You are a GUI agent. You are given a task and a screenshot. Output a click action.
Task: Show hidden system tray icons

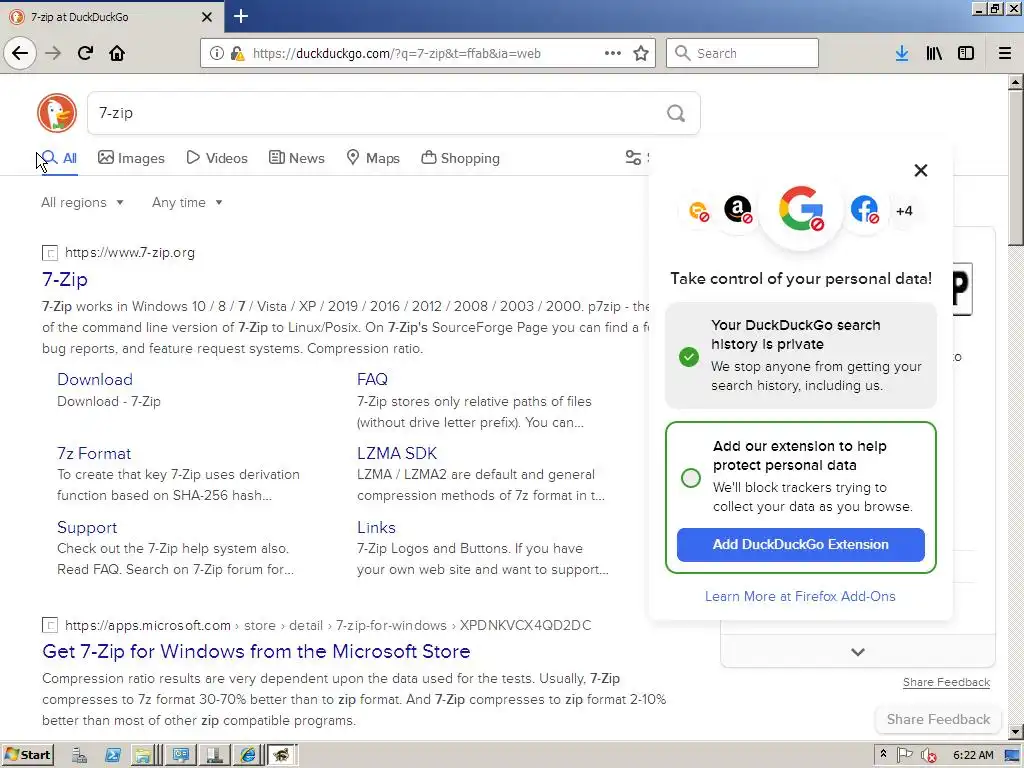coord(883,754)
